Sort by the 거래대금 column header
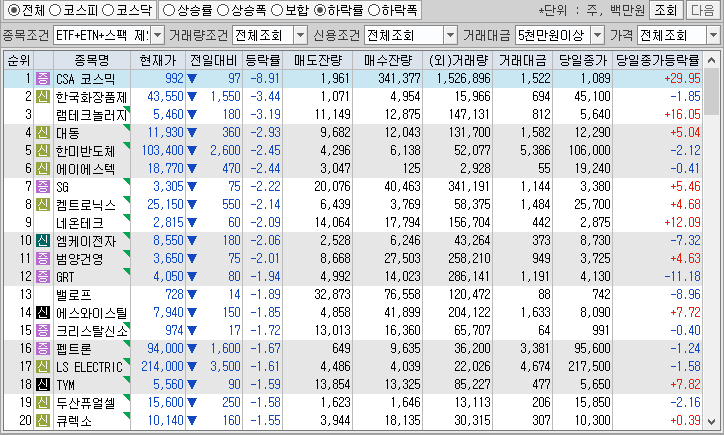The height and width of the screenshot is (435, 724). pyautogui.click(x=522, y=60)
